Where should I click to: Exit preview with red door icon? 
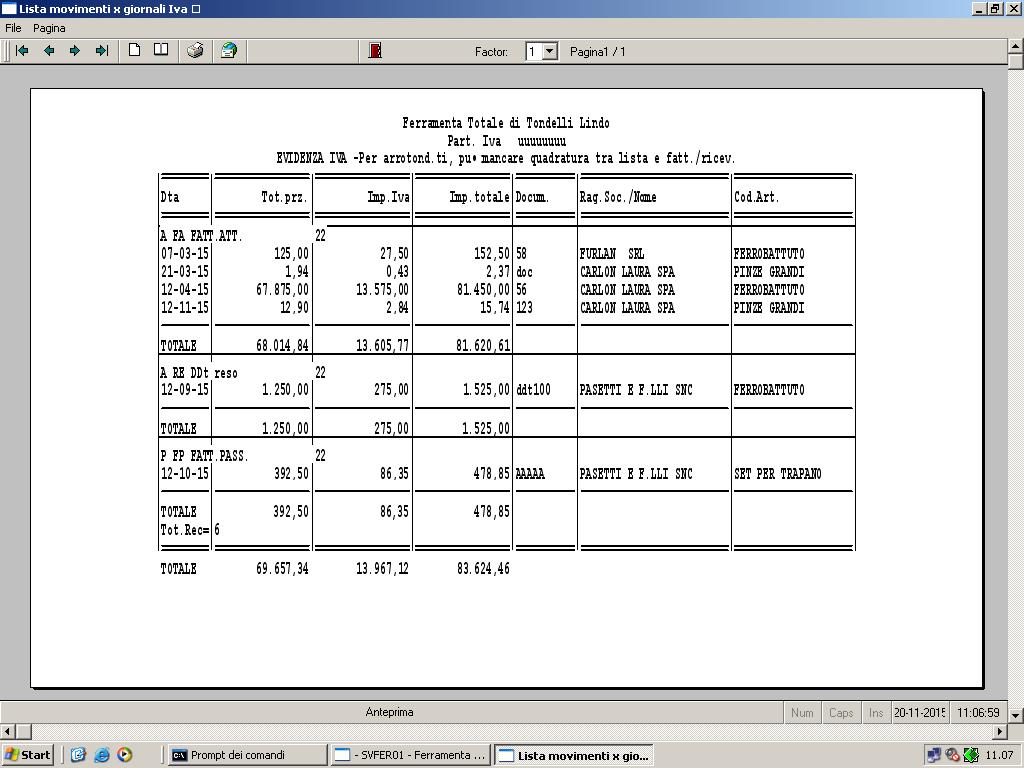point(375,50)
